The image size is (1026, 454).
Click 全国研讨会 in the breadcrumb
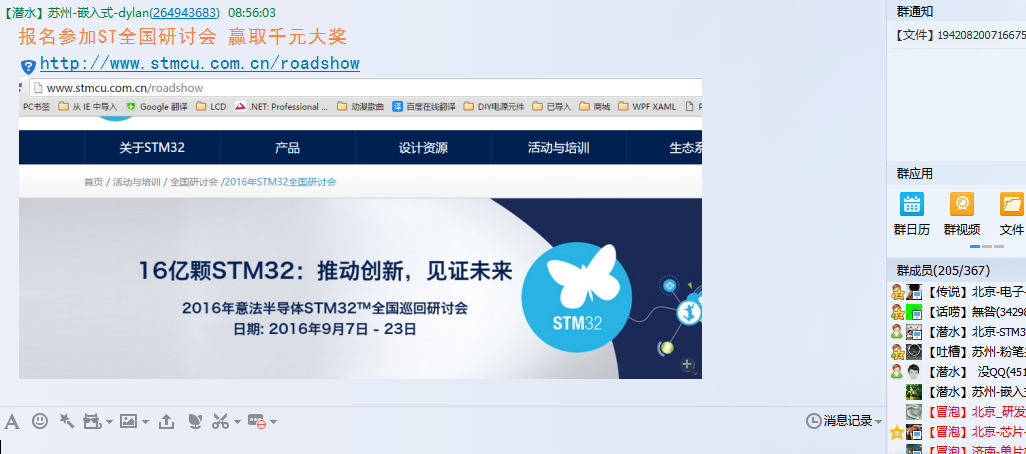click(194, 182)
